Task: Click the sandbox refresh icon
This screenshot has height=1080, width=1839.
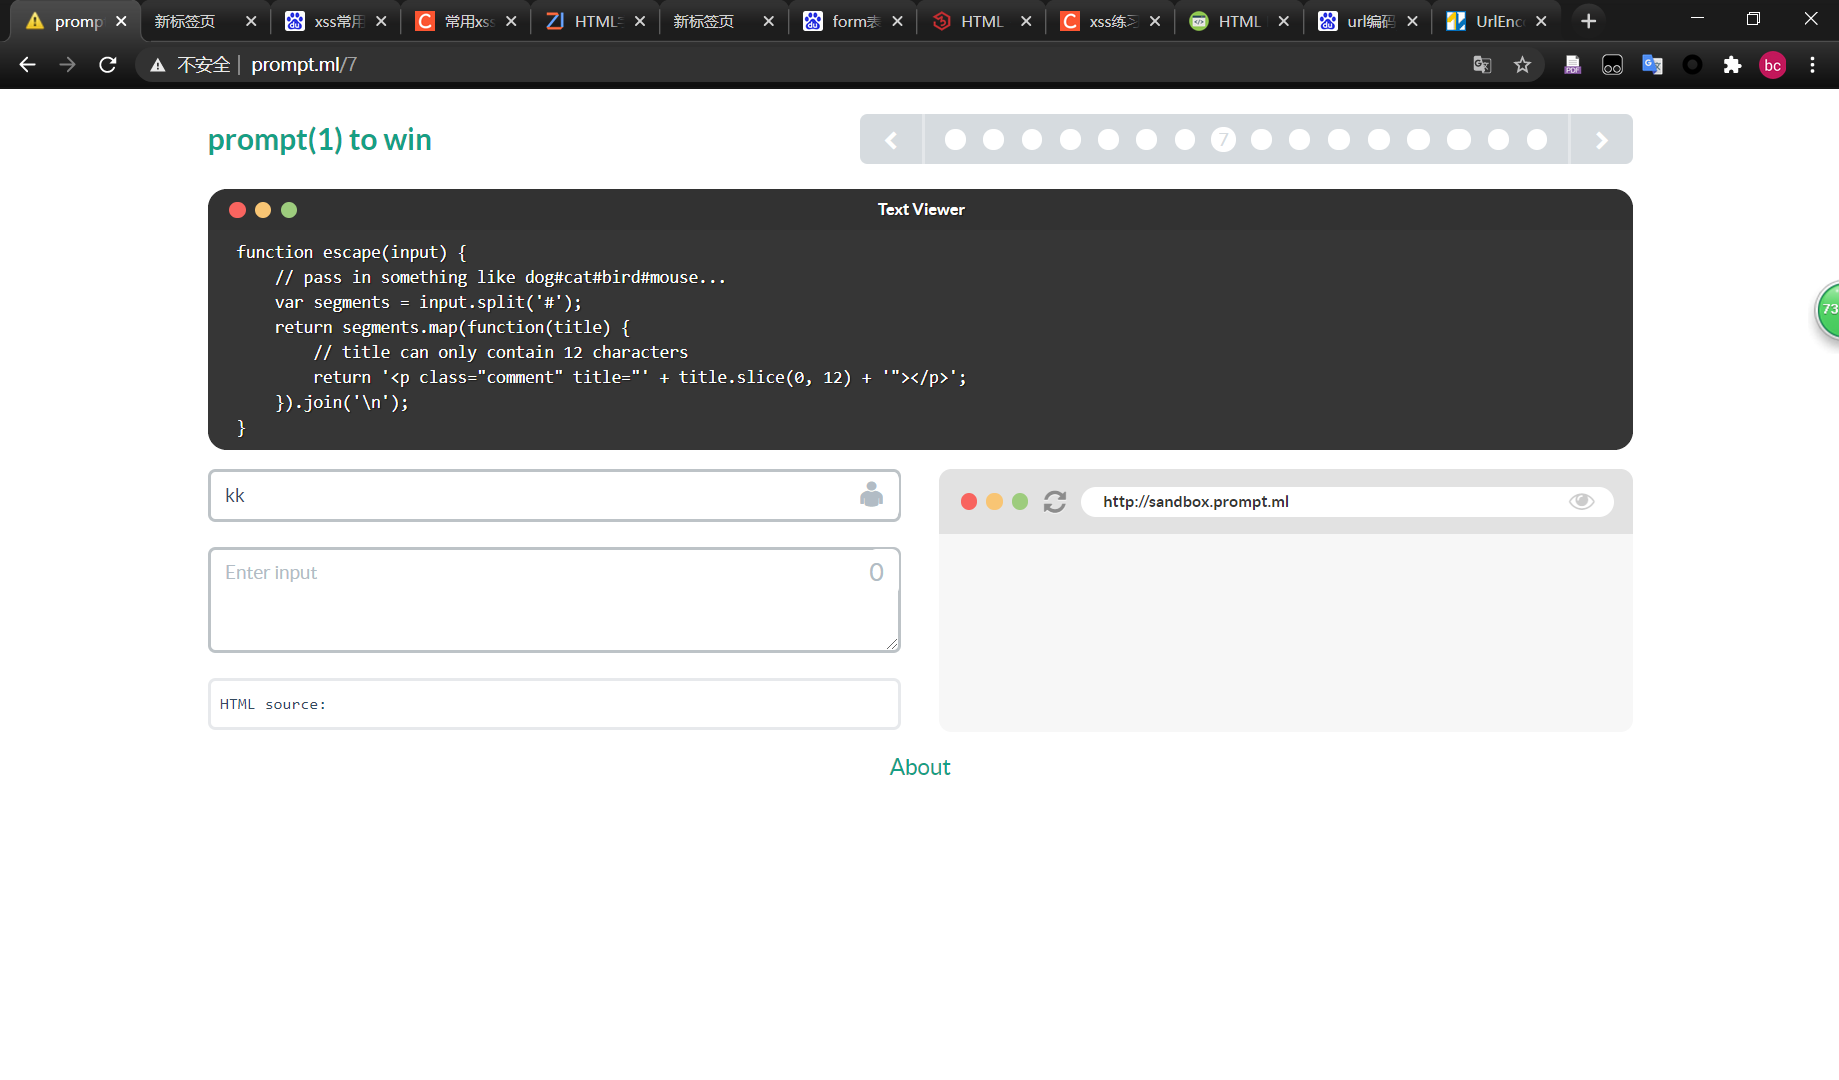Action: [x=1054, y=501]
